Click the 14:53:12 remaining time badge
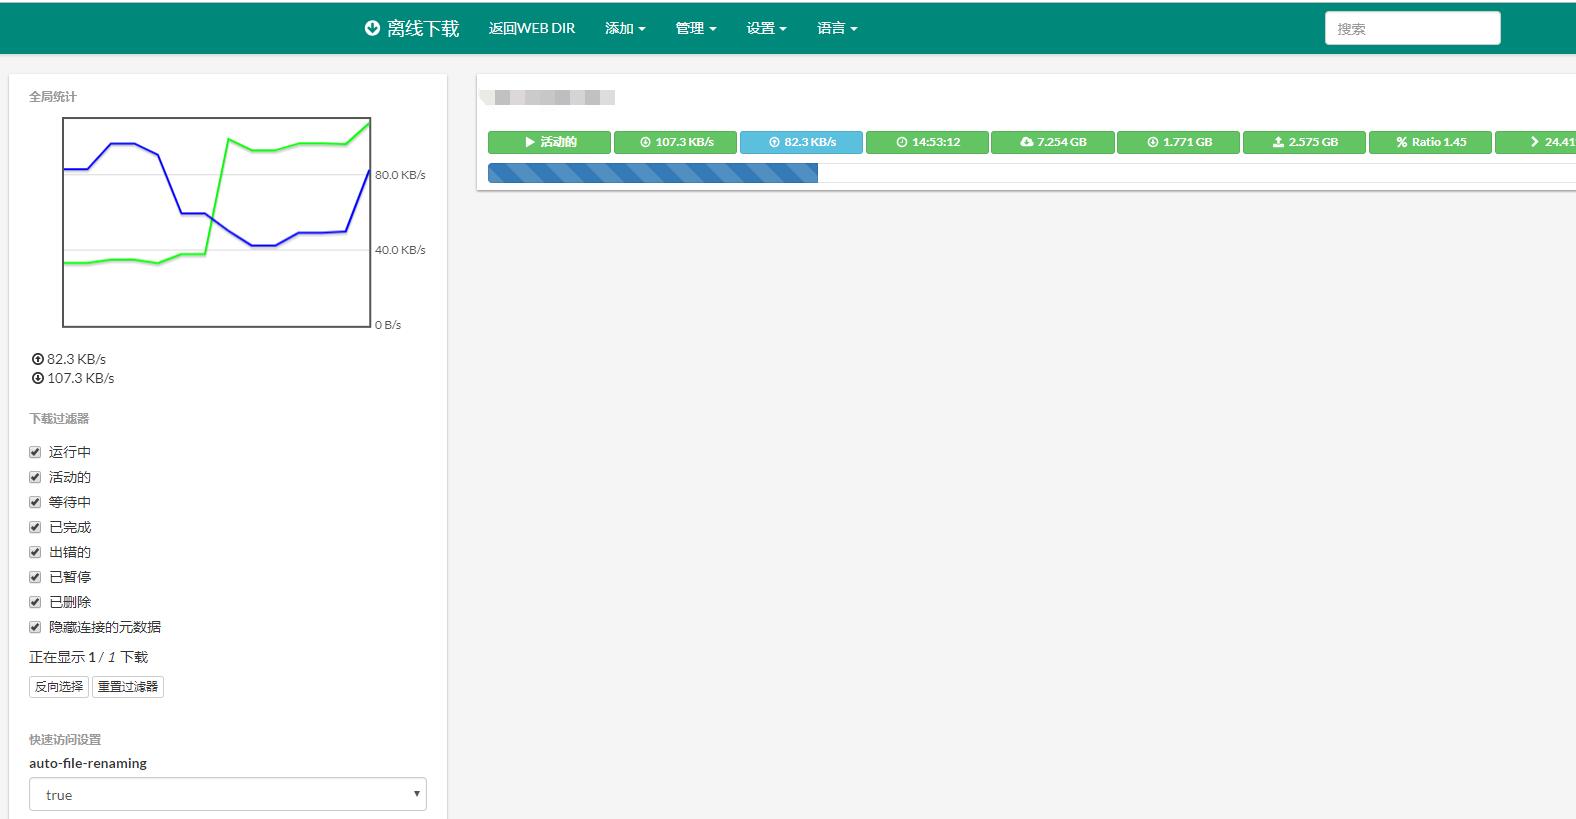The width and height of the screenshot is (1576, 819). [927, 142]
